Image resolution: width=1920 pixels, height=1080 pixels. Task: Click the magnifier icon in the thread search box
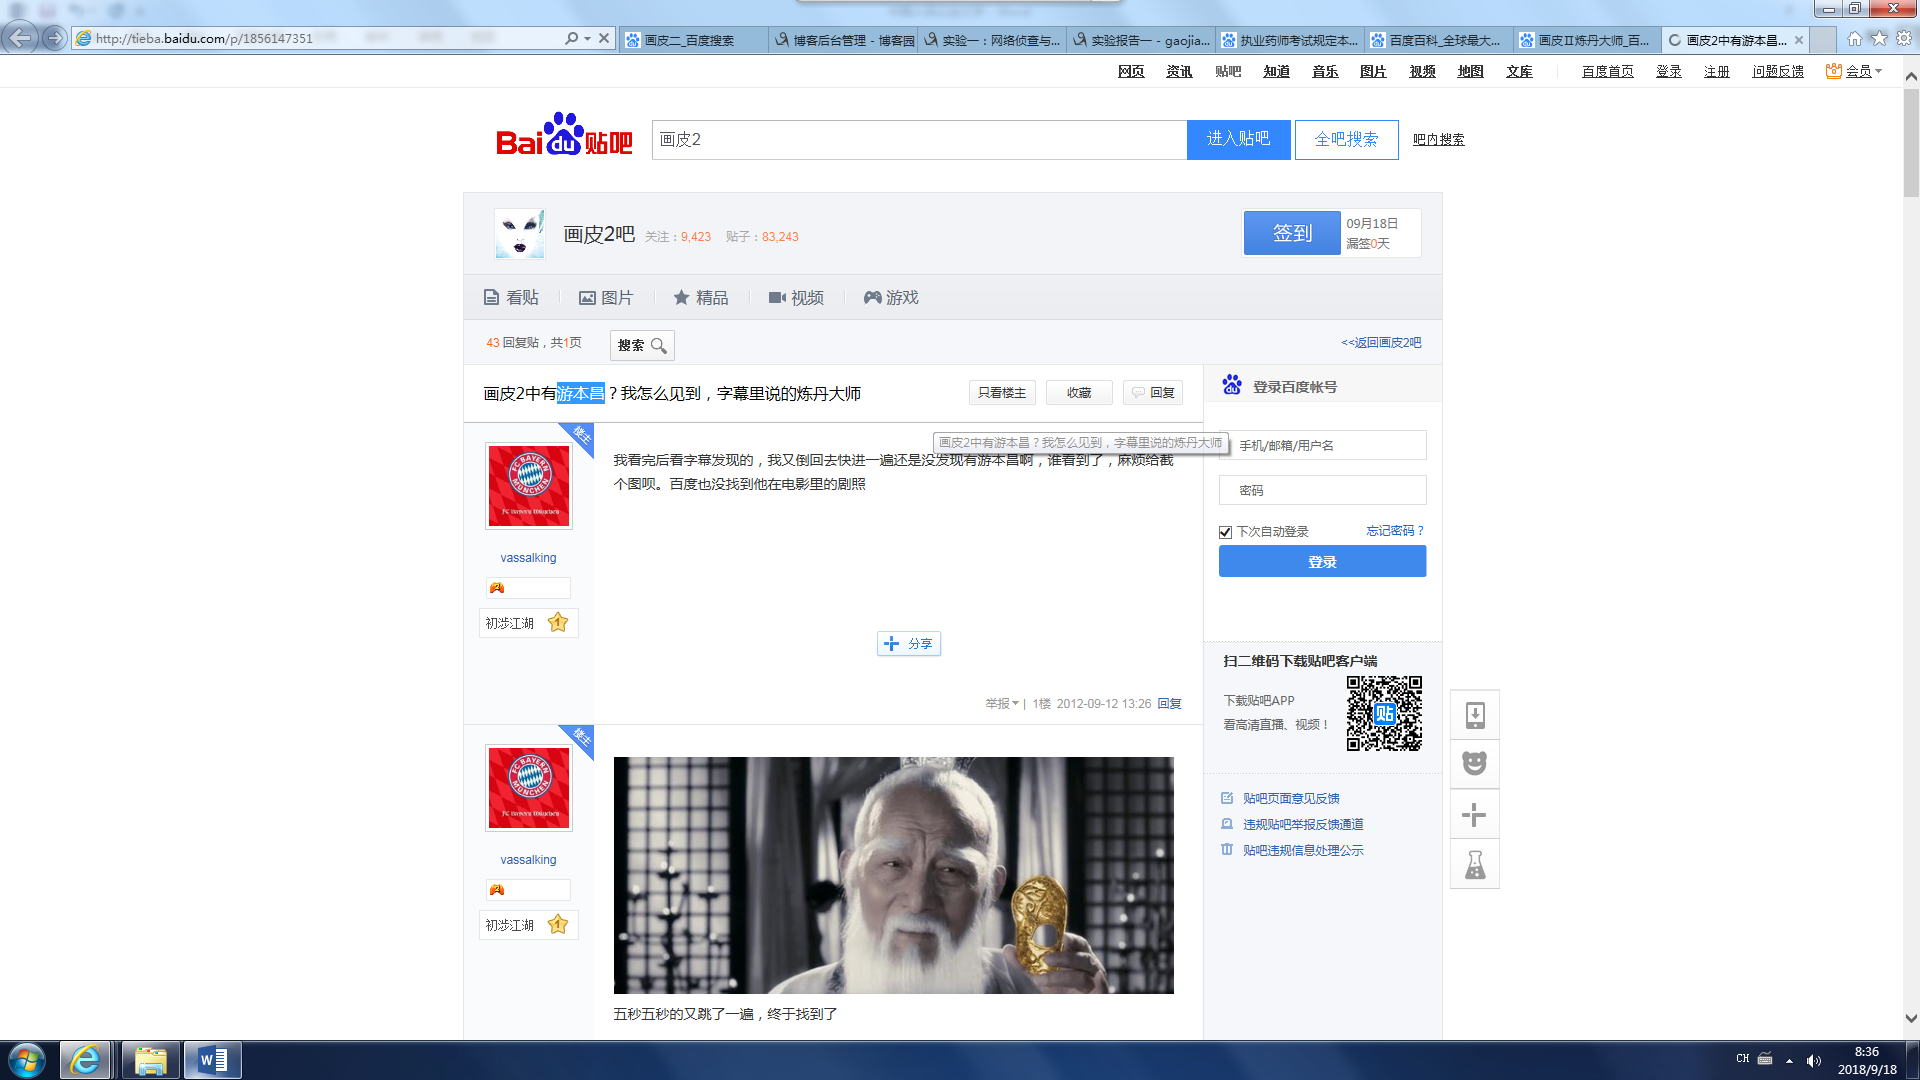tap(658, 346)
